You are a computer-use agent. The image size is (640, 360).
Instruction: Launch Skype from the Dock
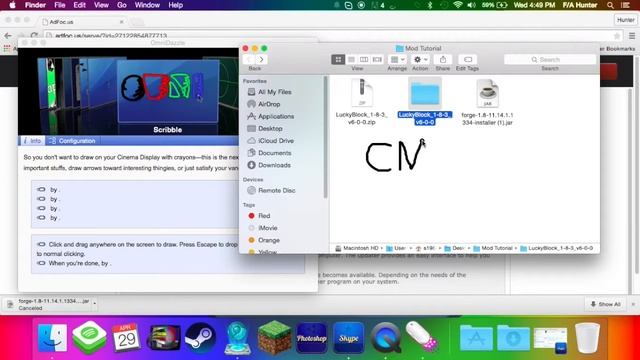(348, 338)
